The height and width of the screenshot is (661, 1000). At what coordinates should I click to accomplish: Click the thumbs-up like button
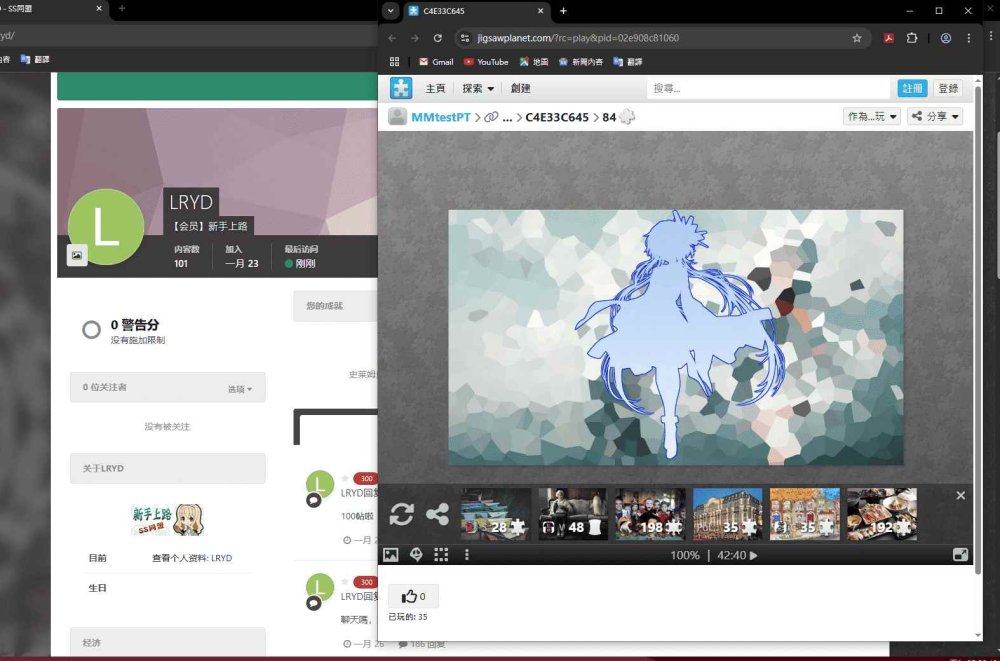point(413,597)
